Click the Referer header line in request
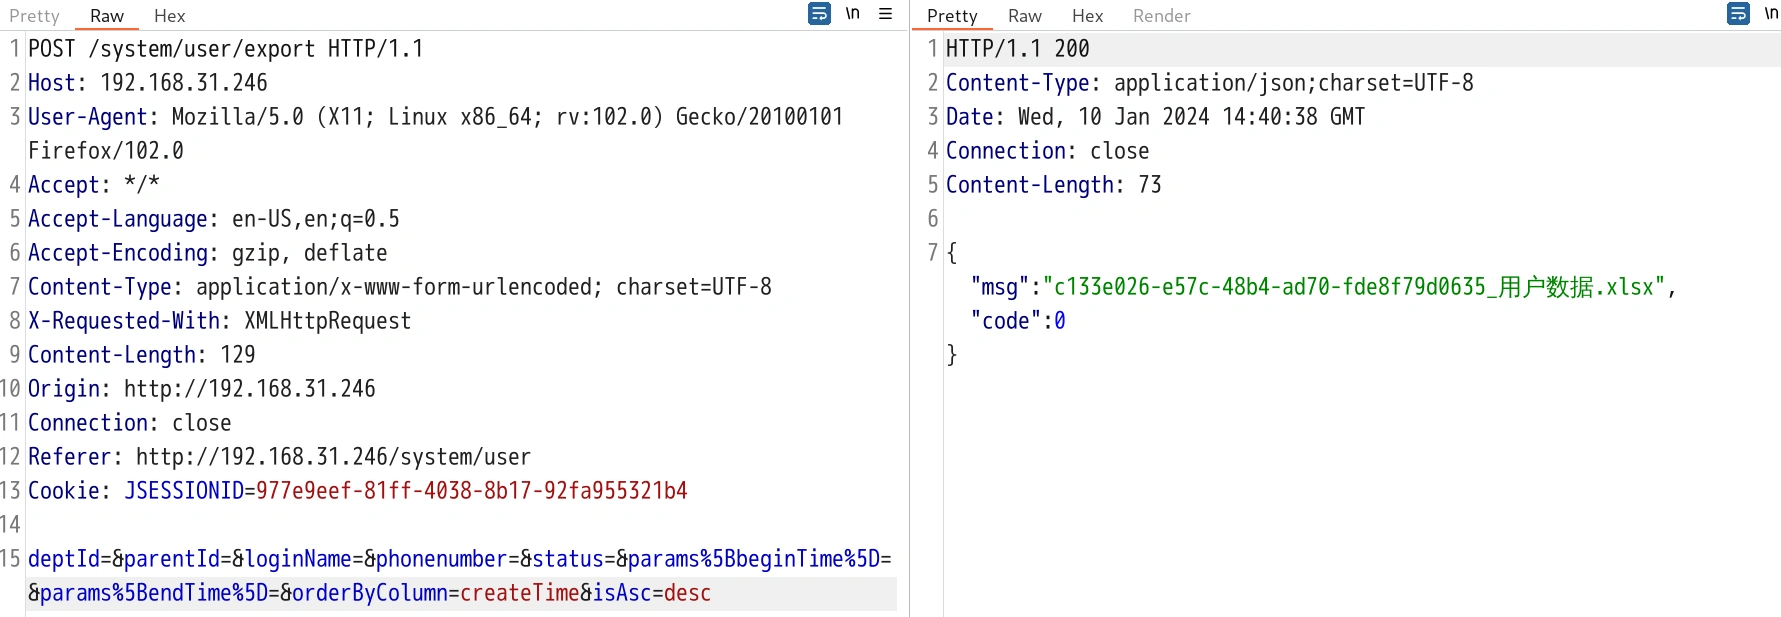Screen dimensions: 1781x617 [x=279, y=457]
